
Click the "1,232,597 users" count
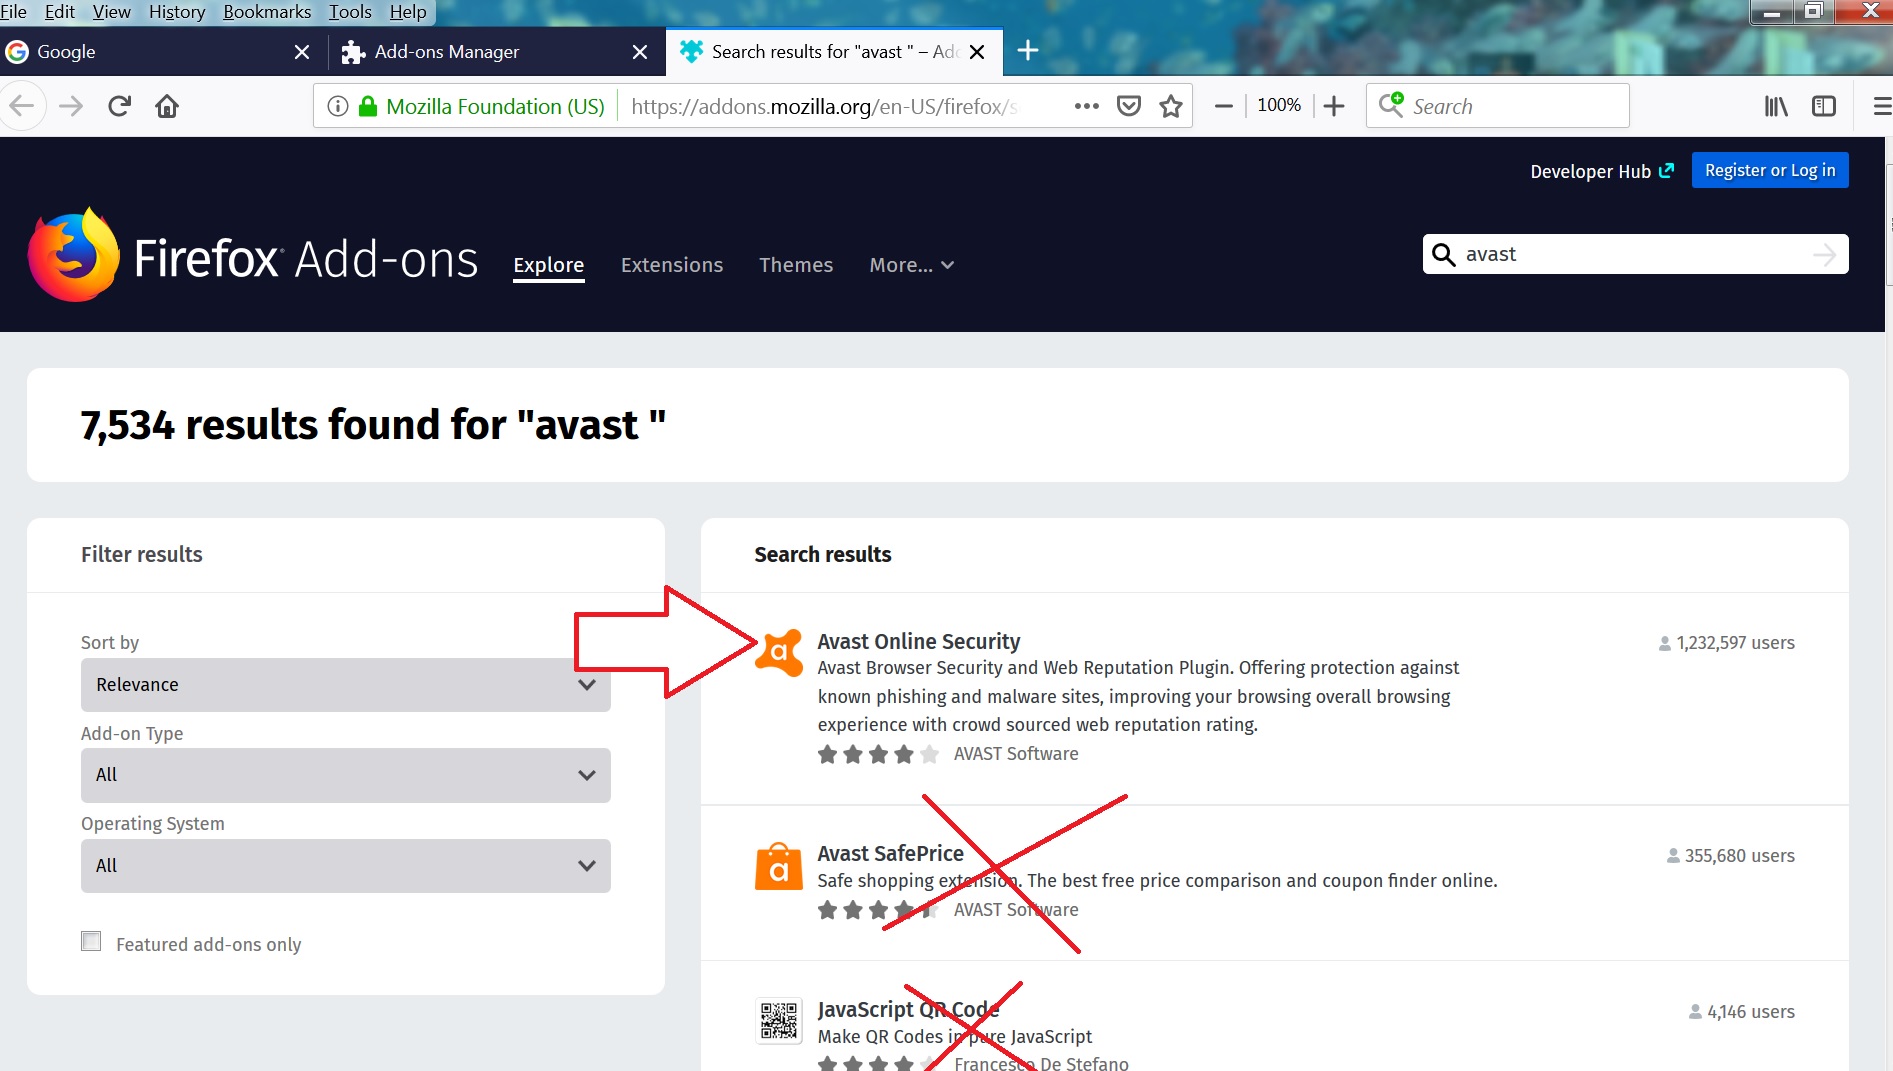click(1727, 643)
